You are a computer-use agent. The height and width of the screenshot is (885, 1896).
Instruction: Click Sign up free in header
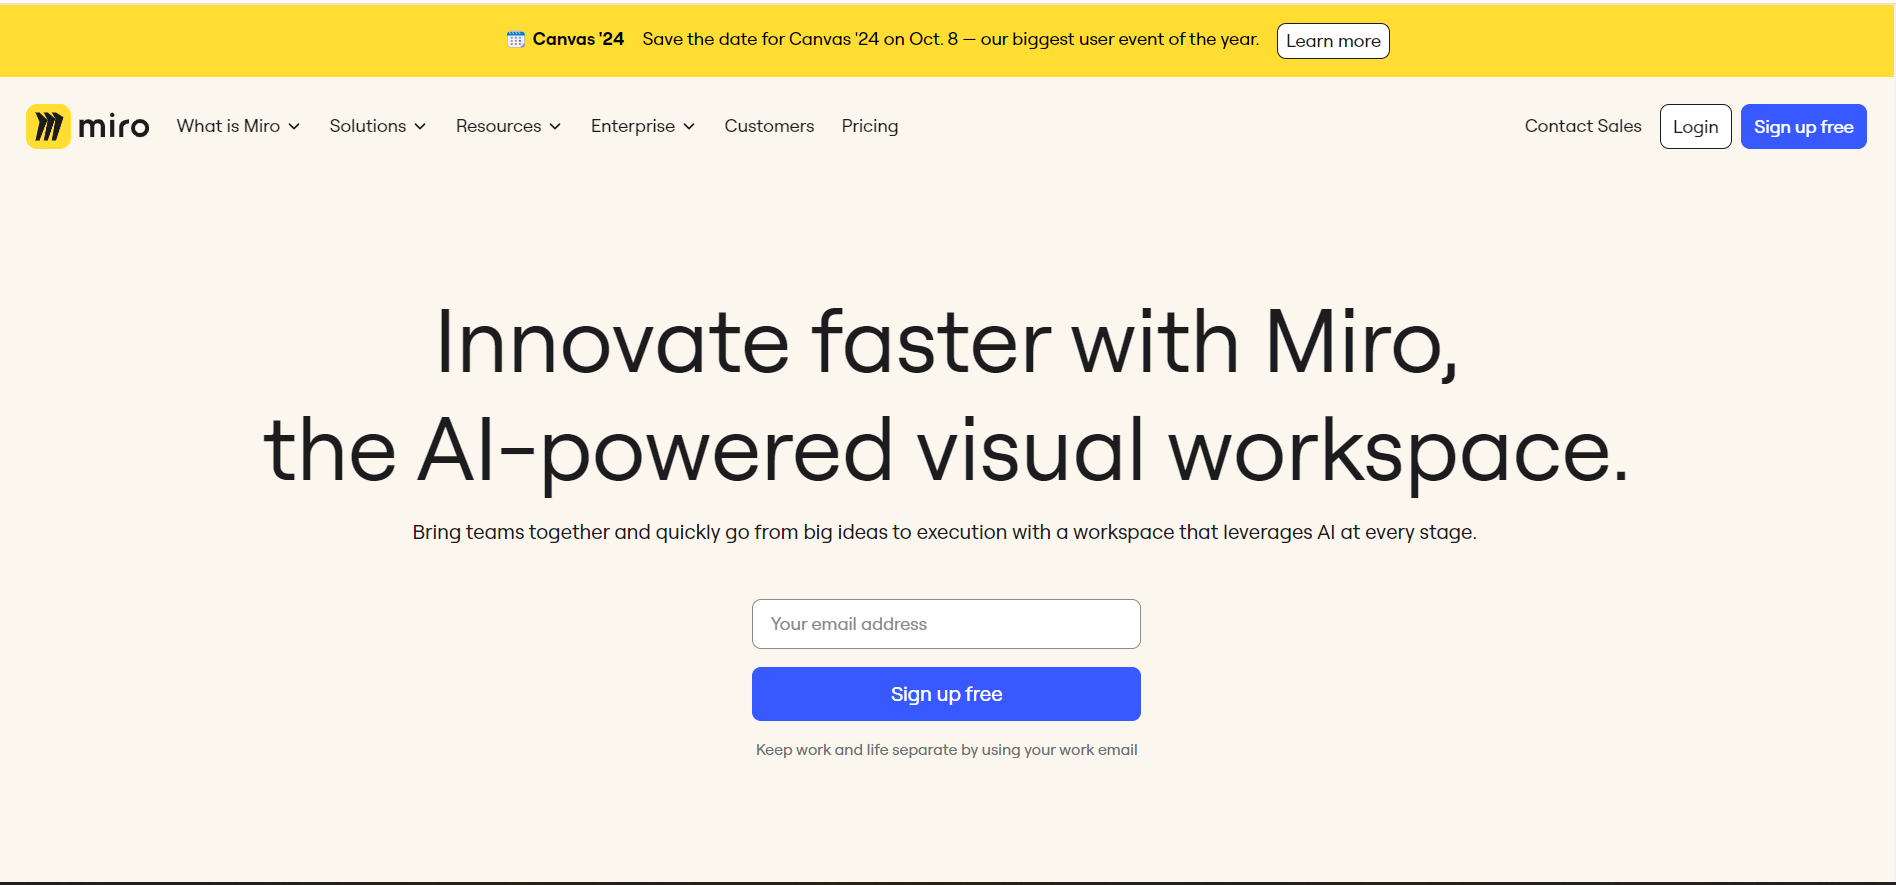pos(1804,127)
